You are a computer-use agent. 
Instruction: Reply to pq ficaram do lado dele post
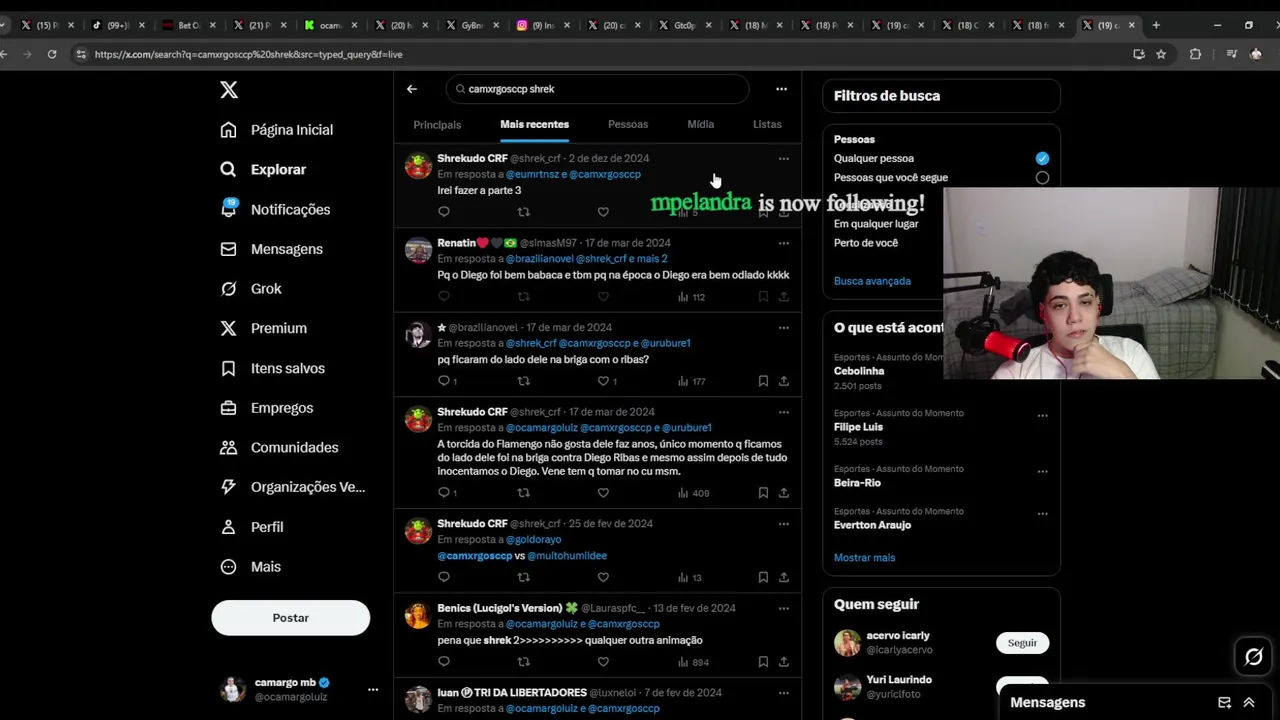(x=444, y=381)
